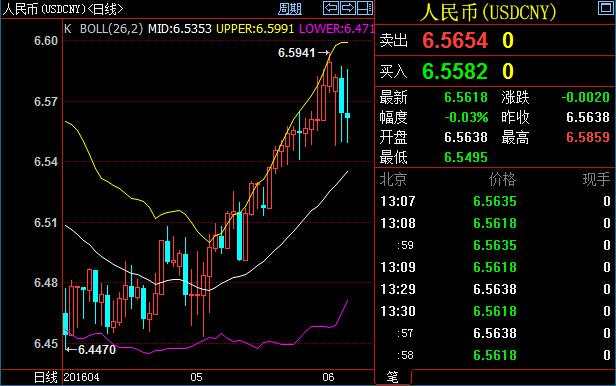Screen dimensions: 616x386
Task: Click the 卖出 price 6.5654
Action: click(455, 40)
